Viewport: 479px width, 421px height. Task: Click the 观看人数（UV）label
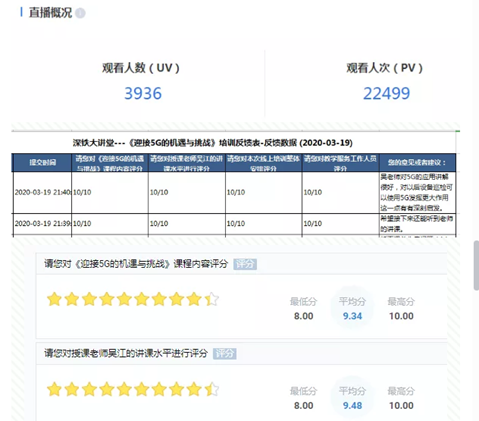point(141,68)
